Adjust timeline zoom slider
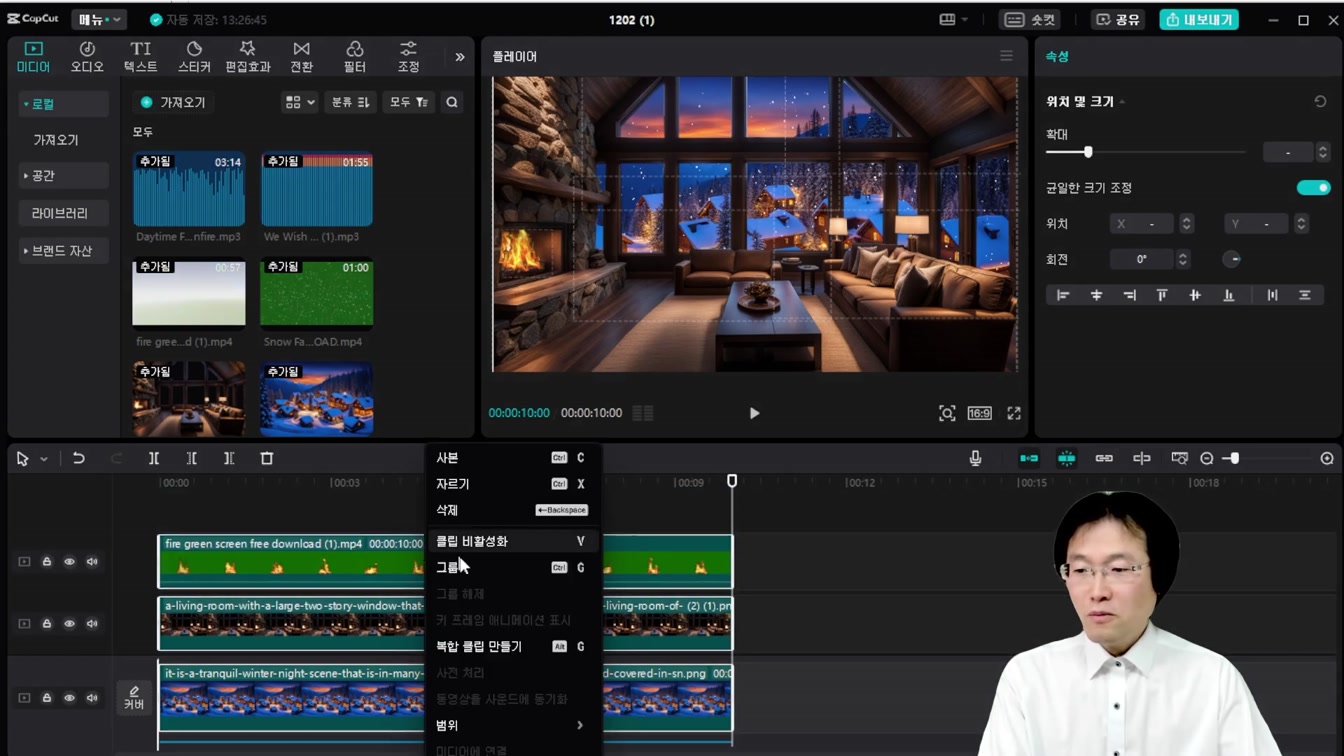Screen dimensions: 1344x756 [1234, 458]
